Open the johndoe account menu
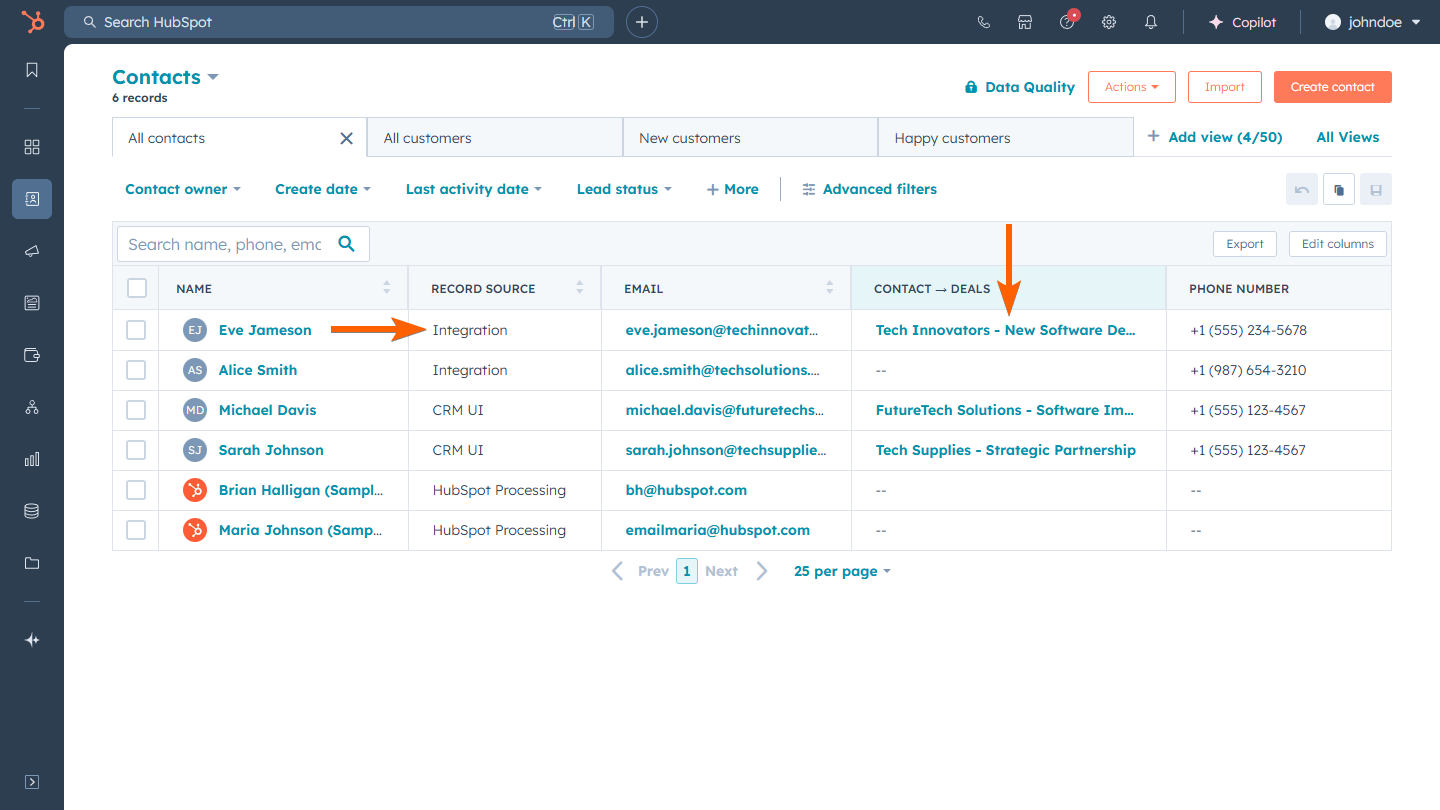 point(1372,22)
